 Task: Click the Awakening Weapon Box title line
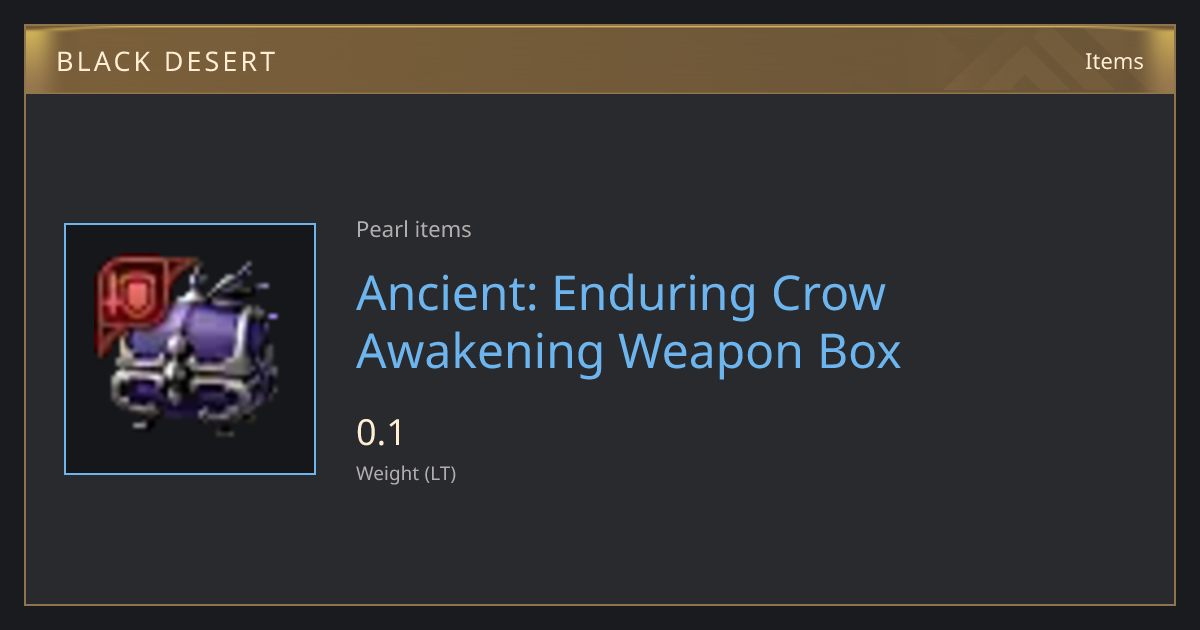pyautogui.click(x=628, y=351)
